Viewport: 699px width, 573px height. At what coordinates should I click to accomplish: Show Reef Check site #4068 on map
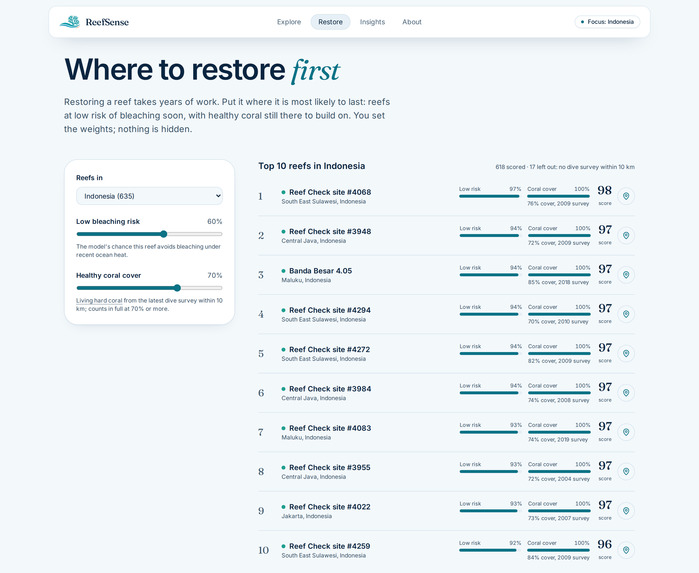pyautogui.click(x=626, y=196)
